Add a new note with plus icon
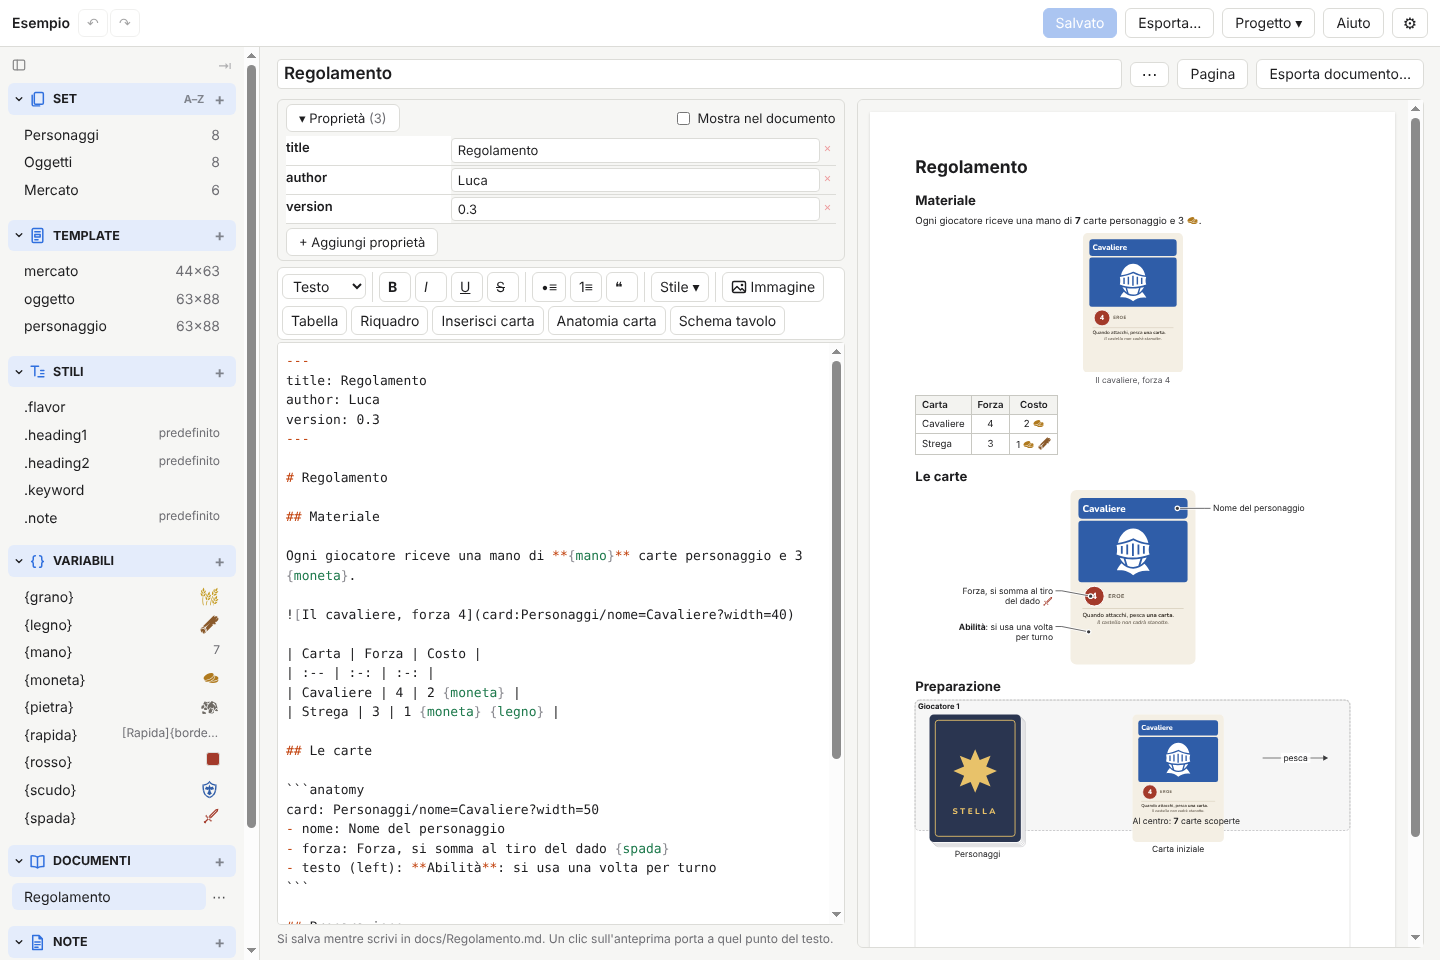The image size is (1440, 960). tap(220, 943)
